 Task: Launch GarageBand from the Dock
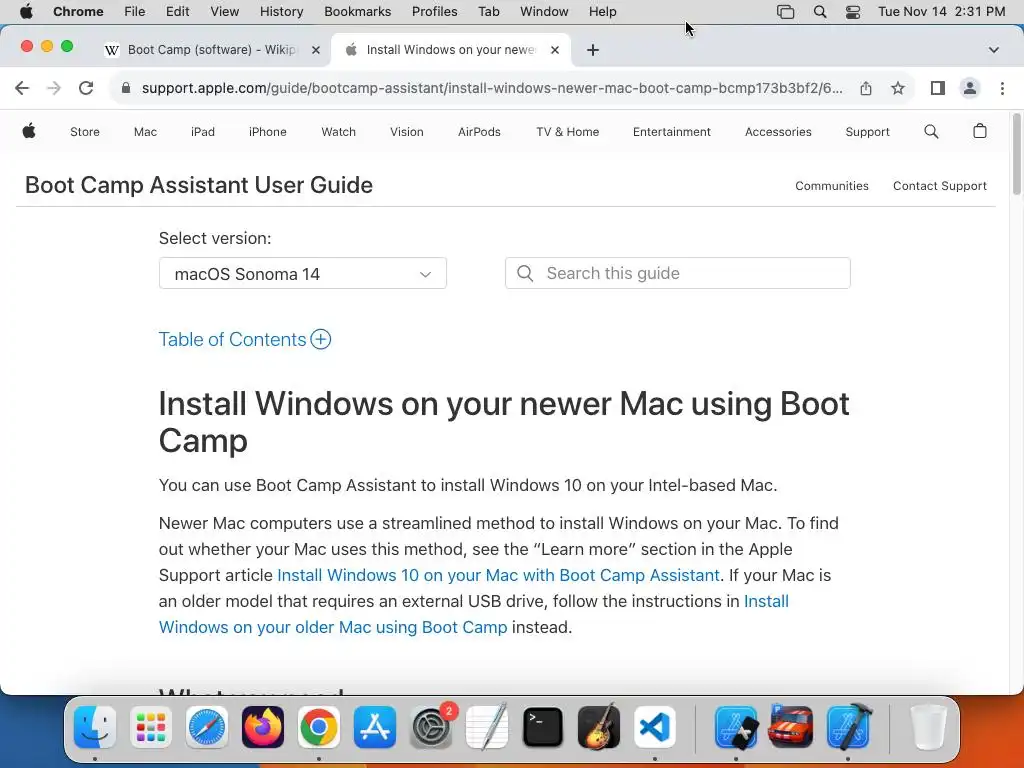[599, 727]
